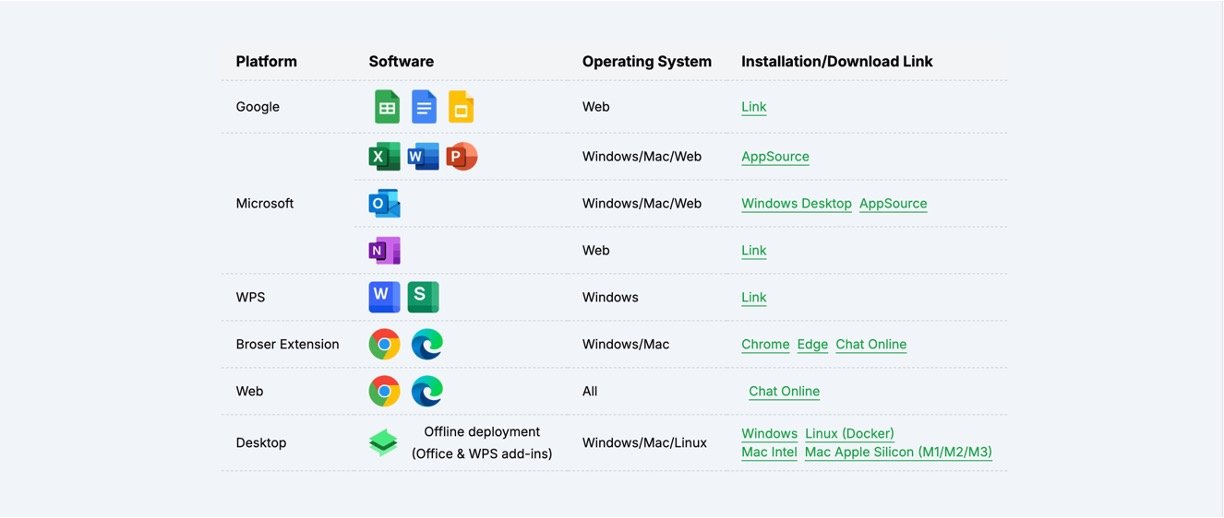This screenshot has height=518, width=1224.
Task: Click the Microsoft OneNote icon
Action: click(x=384, y=250)
